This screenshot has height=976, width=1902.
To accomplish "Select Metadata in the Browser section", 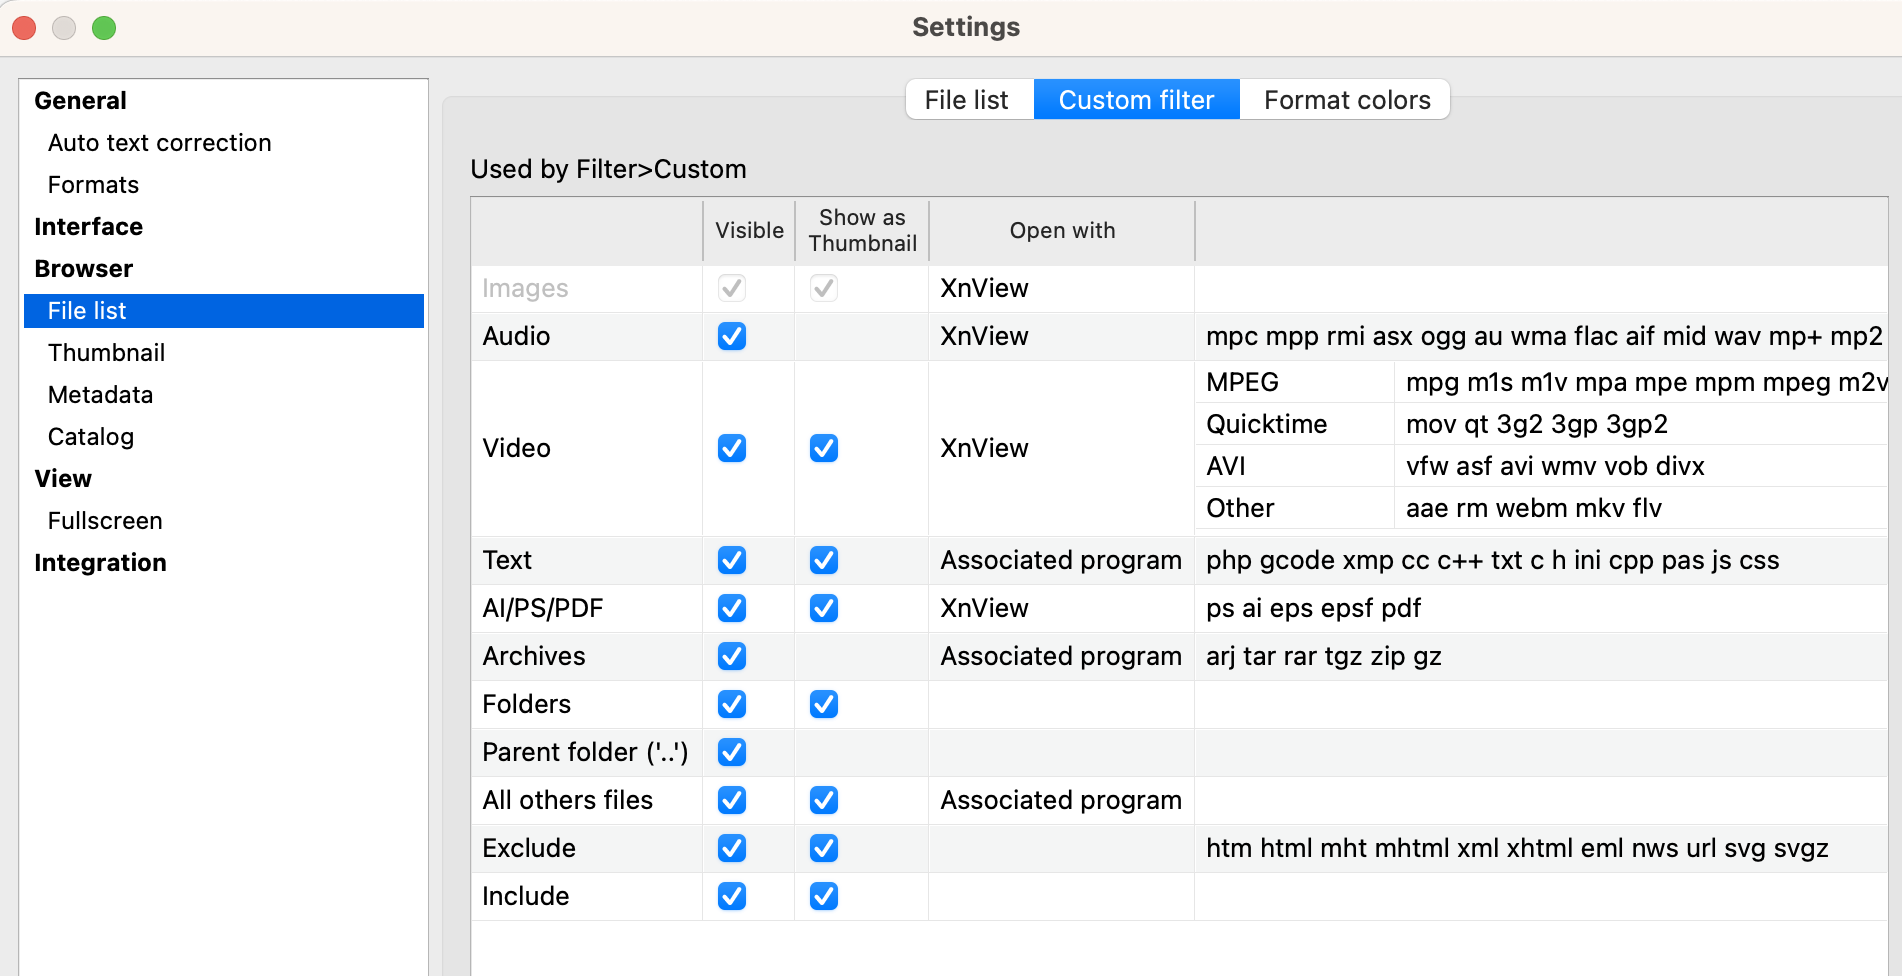I will pyautogui.click(x=100, y=395).
